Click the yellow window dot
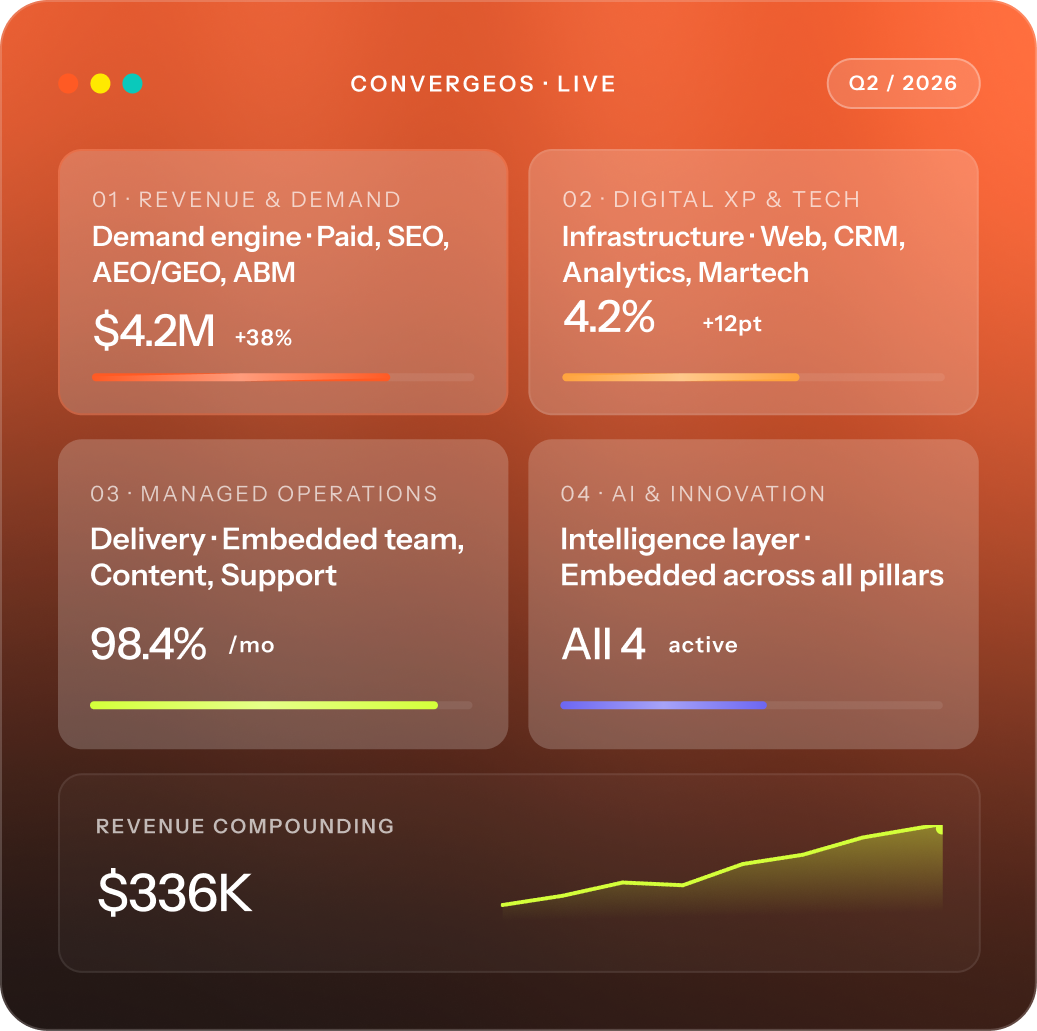 point(101,83)
